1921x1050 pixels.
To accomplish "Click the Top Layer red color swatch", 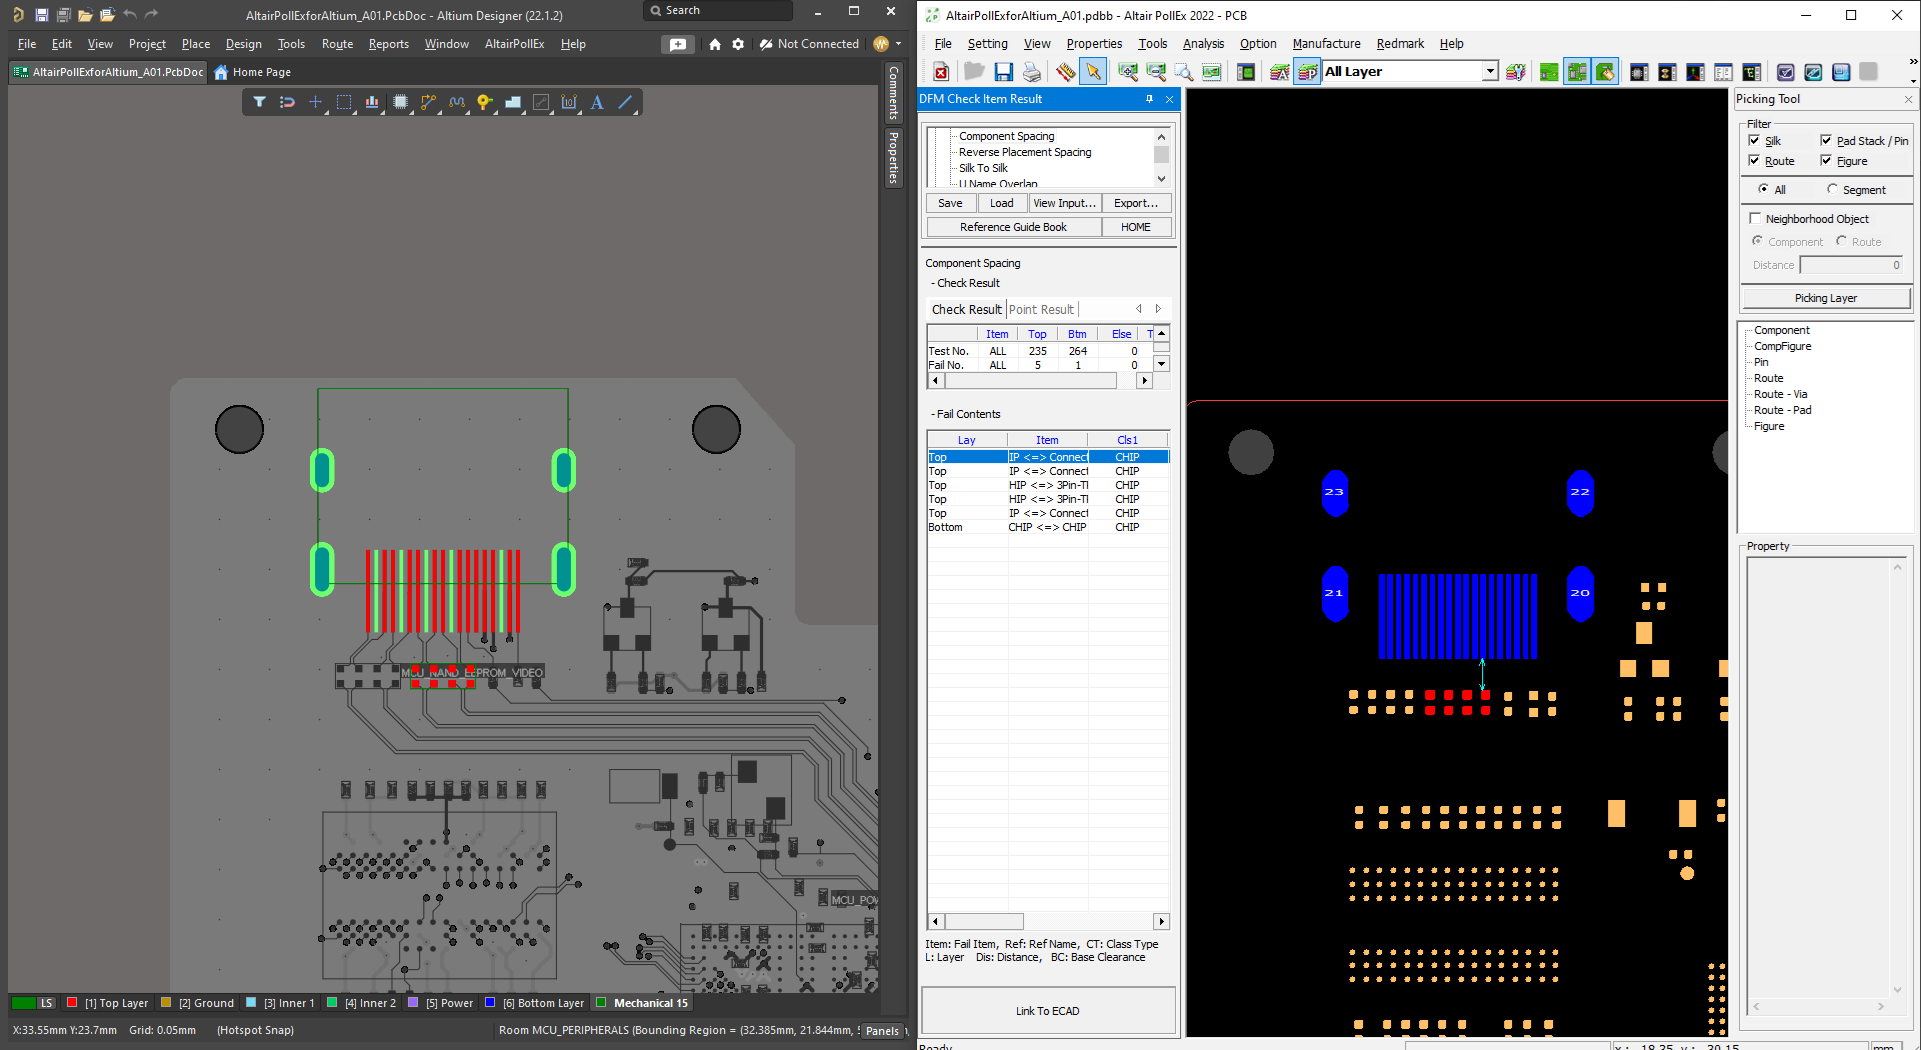I will point(72,1003).
